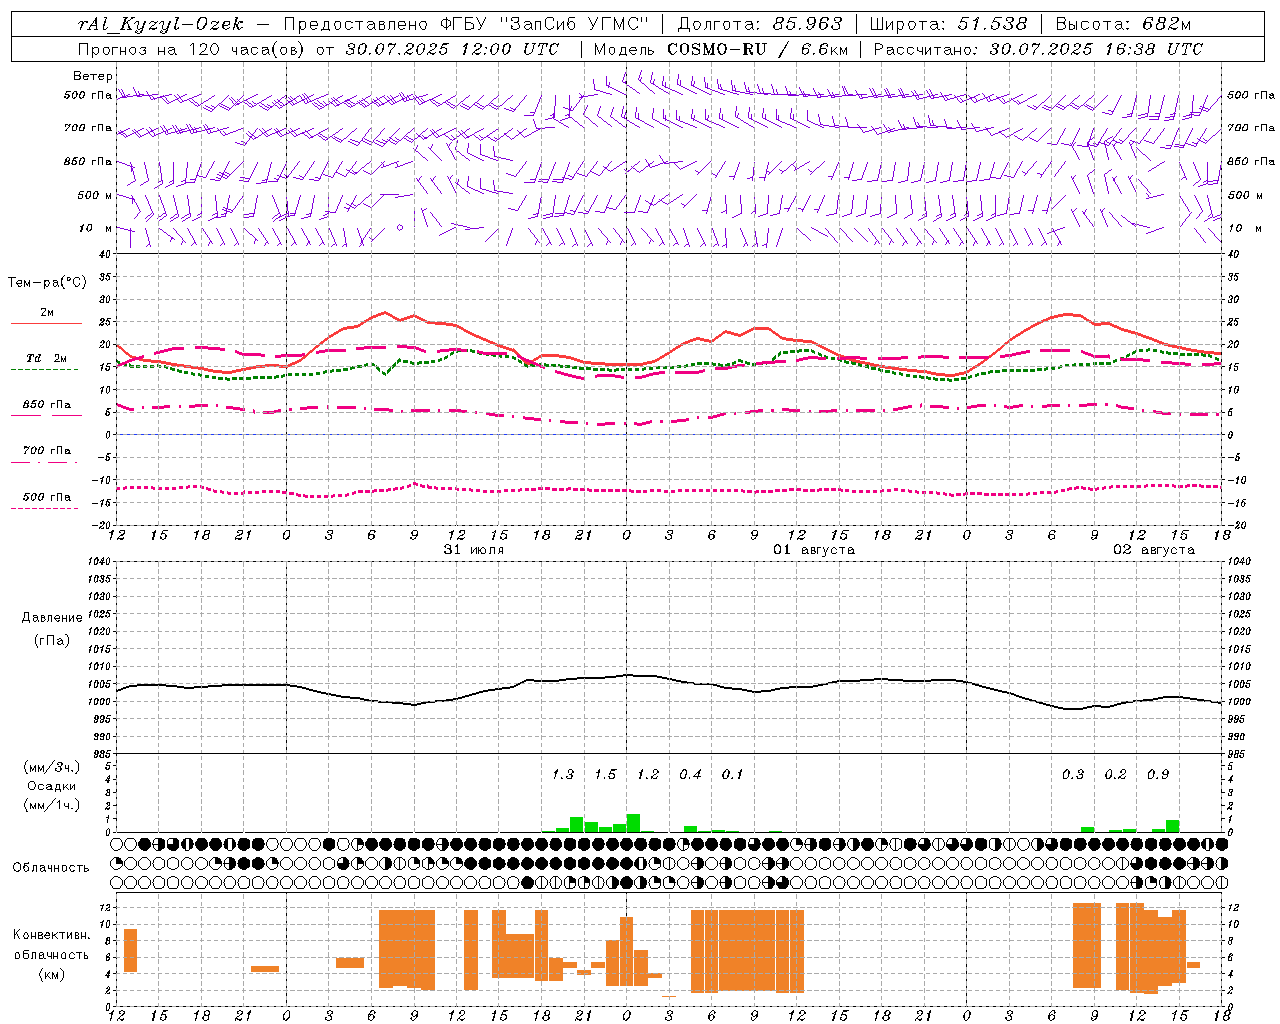Click the 3-hour precipitation value 1.2
Viewport: 1280px width, 1024px height.
tap(648, 775)
